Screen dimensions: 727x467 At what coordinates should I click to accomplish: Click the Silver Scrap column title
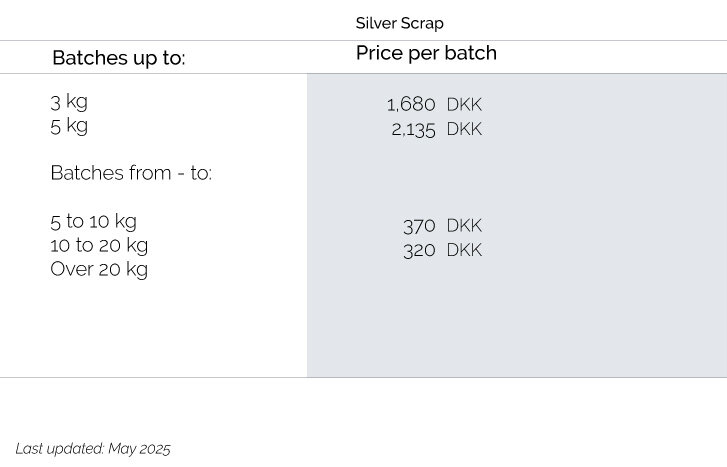399,23
